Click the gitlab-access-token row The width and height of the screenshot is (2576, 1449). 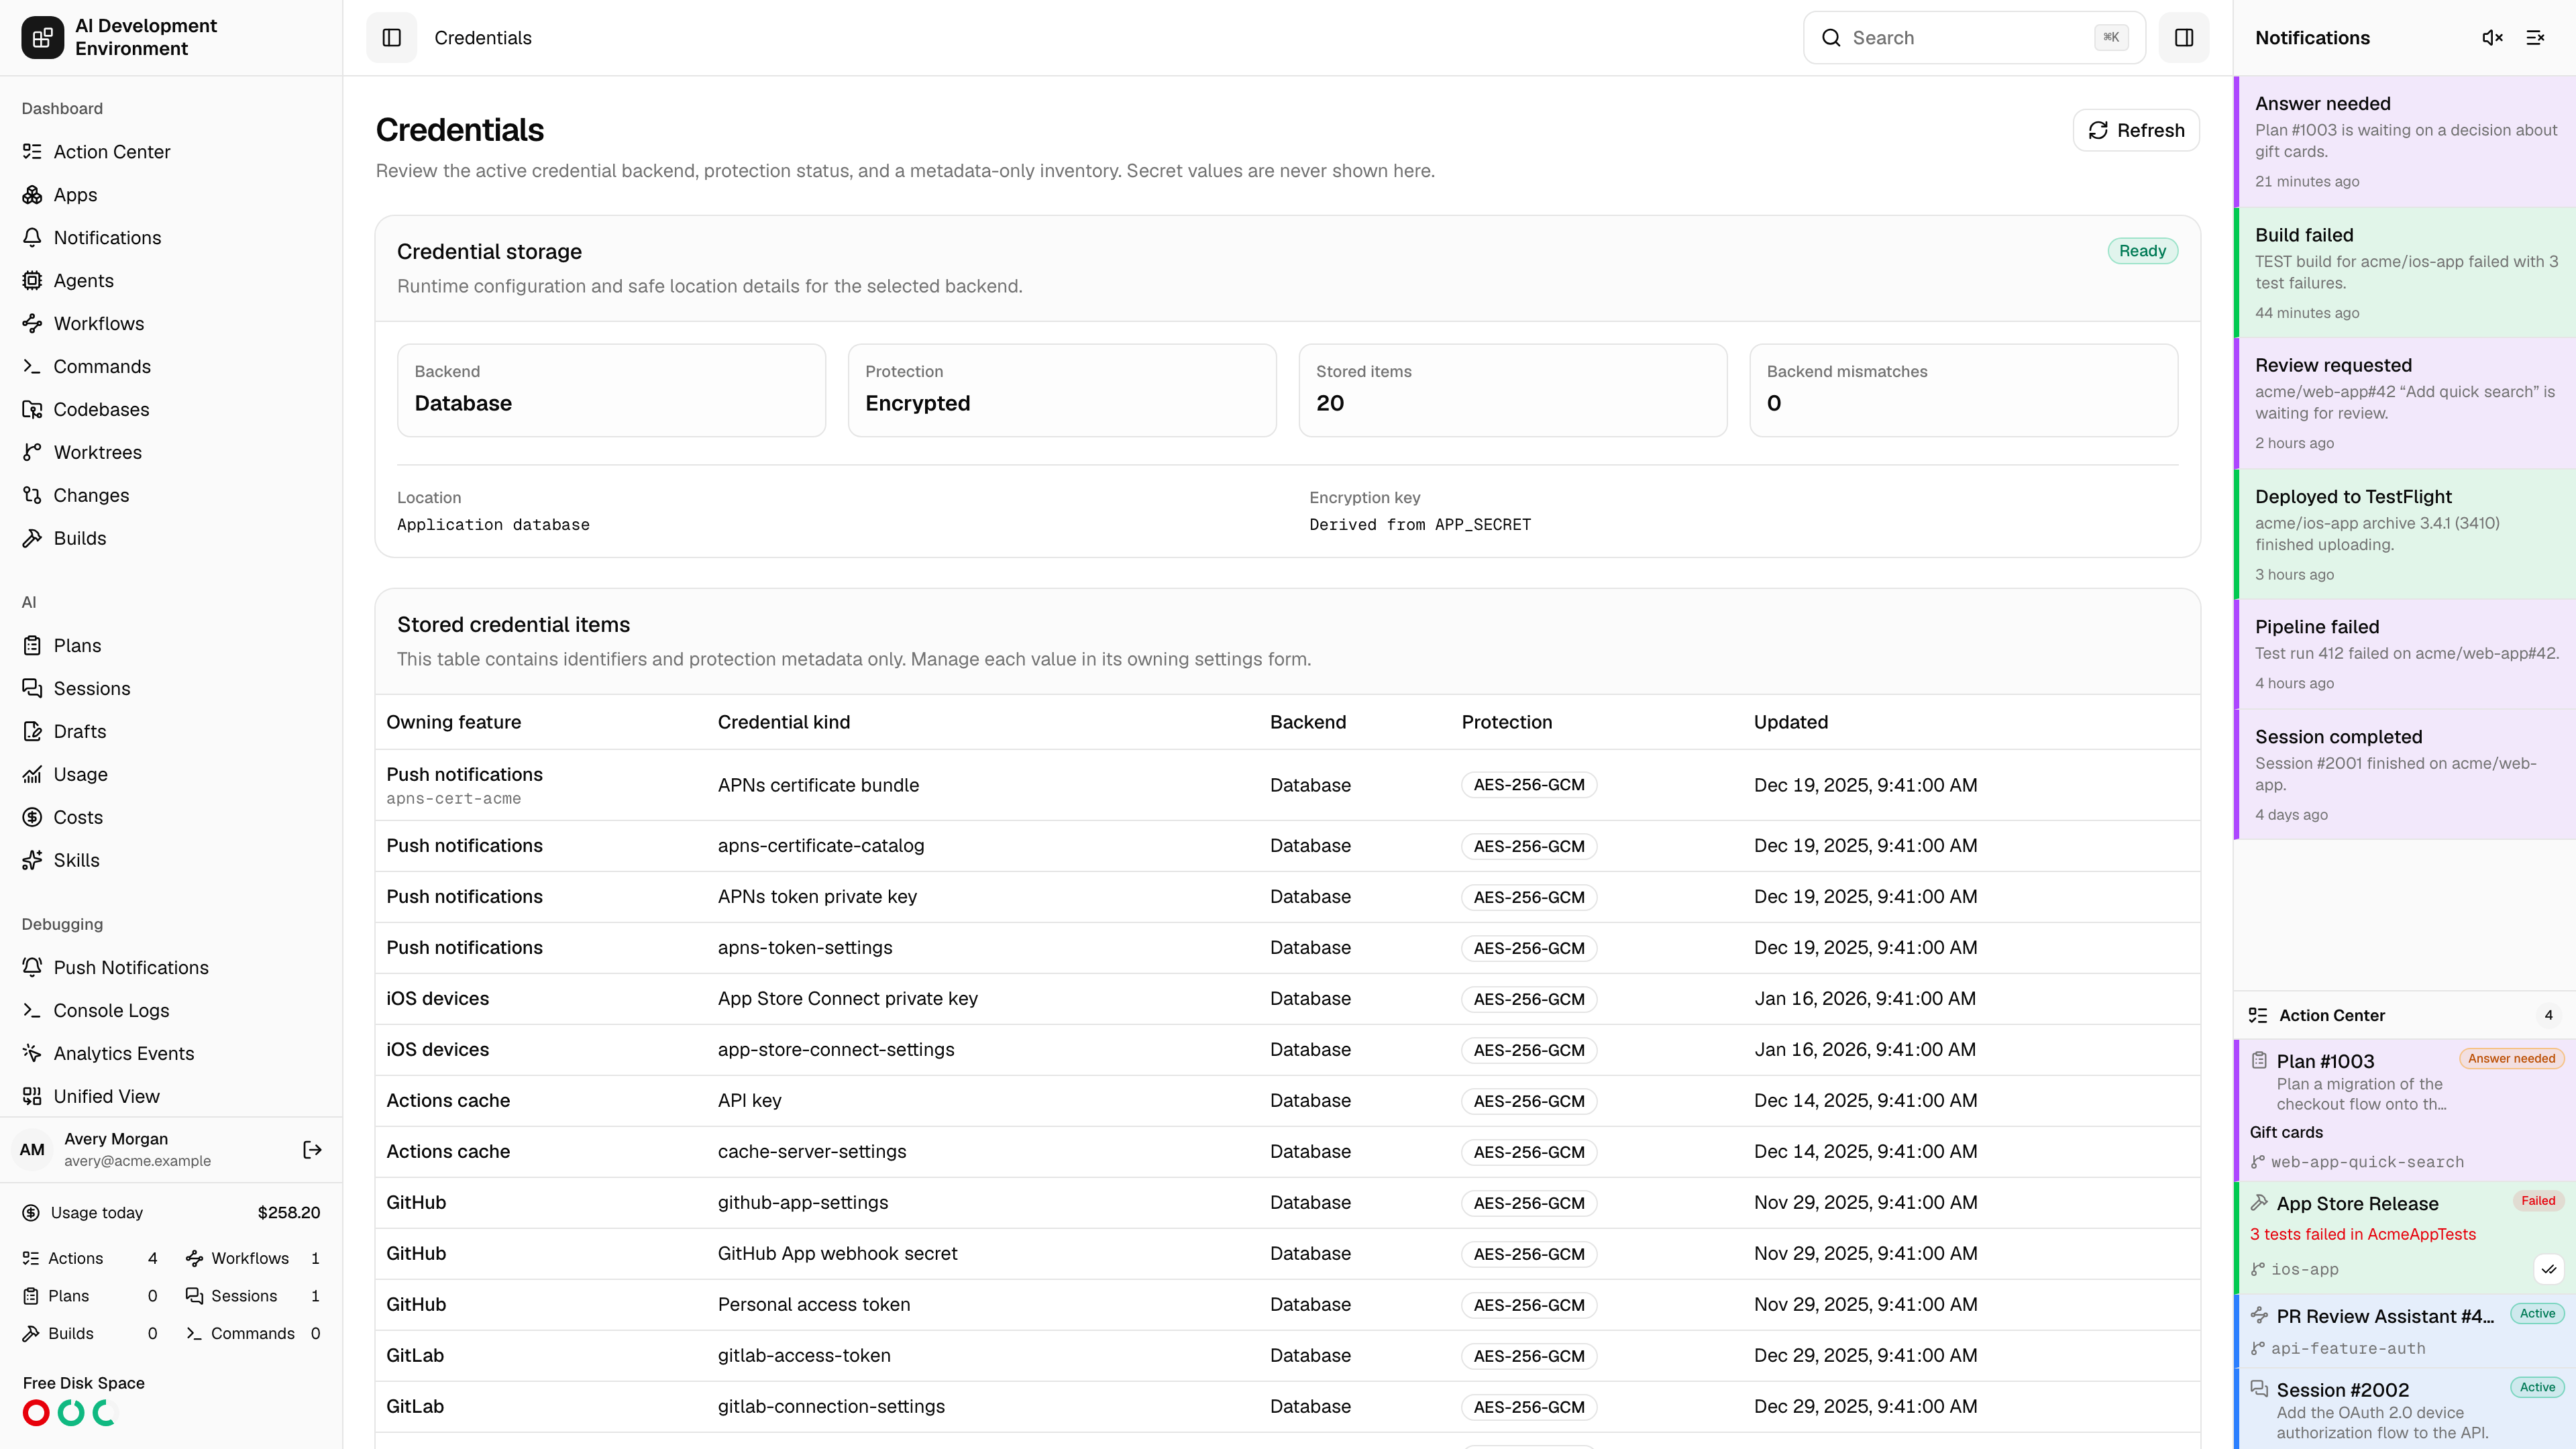[1287, 1356]
